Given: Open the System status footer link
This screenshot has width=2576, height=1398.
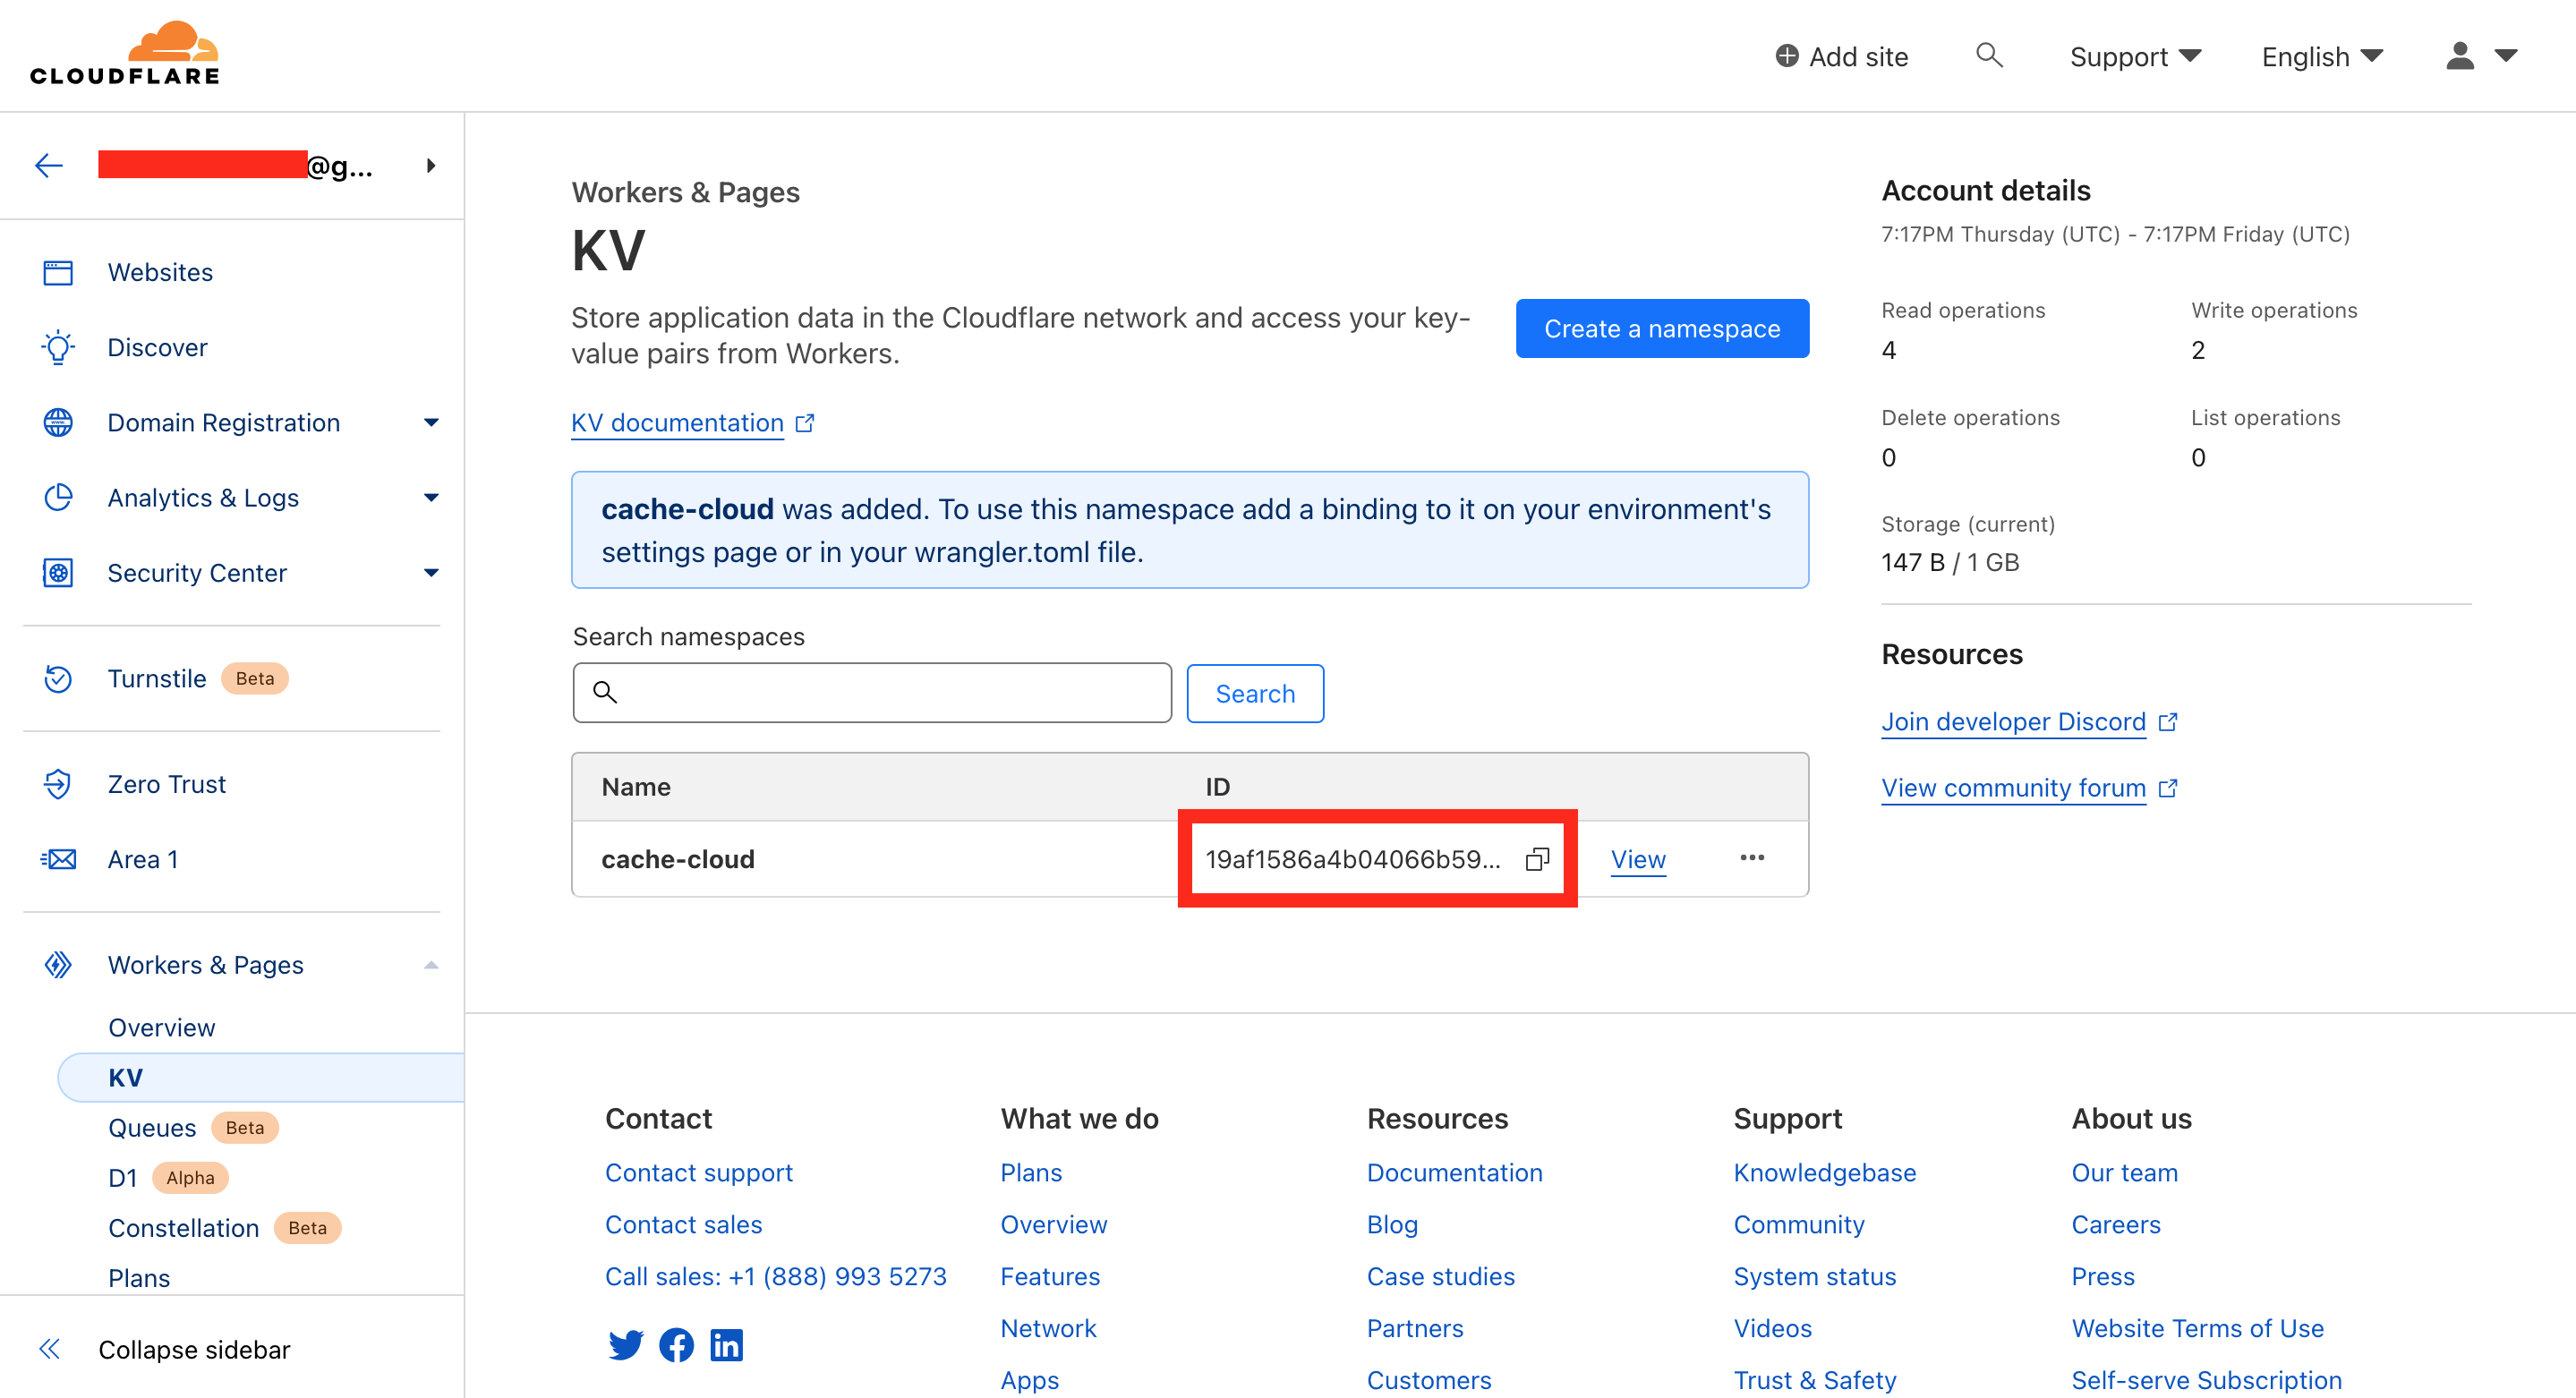Looking at the screenshot, I should pyautogui.click(x=1815, y=1276).
